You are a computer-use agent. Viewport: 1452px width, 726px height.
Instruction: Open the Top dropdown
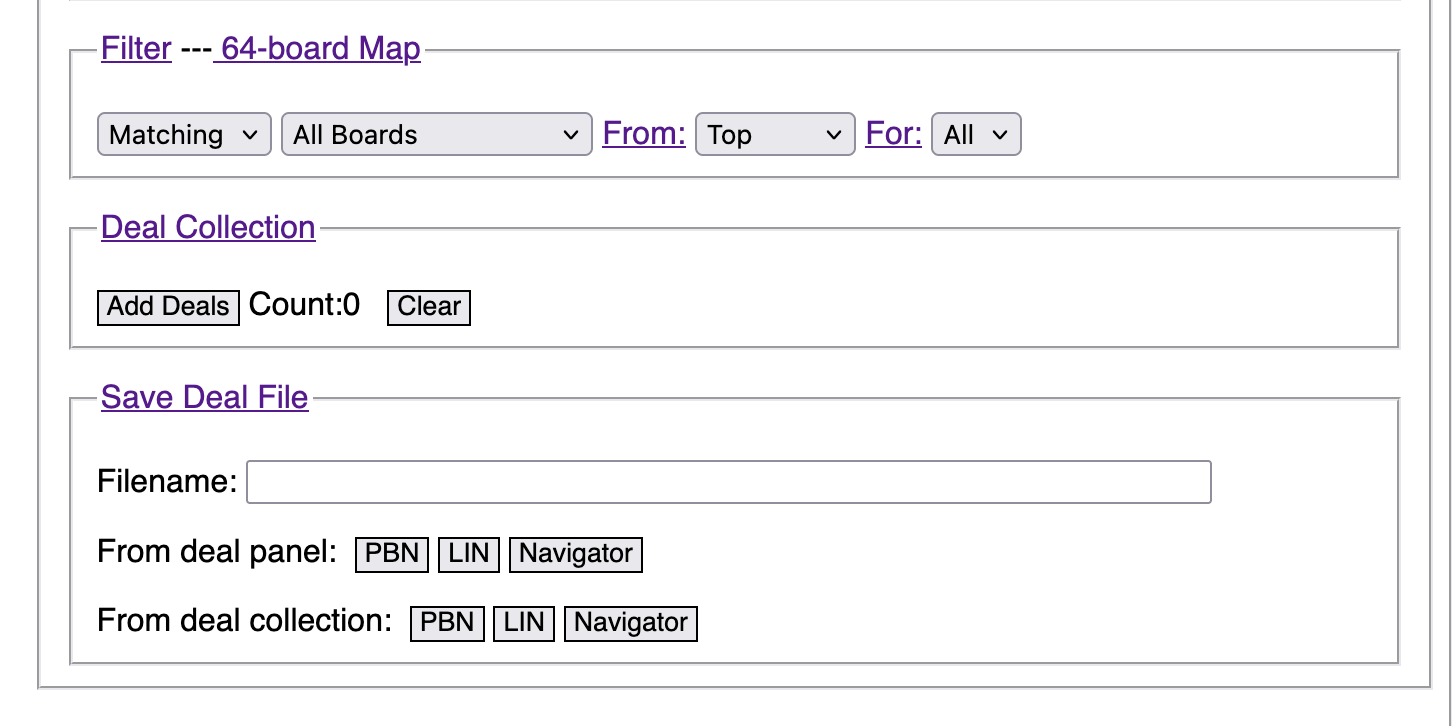[x=776, y=134]
